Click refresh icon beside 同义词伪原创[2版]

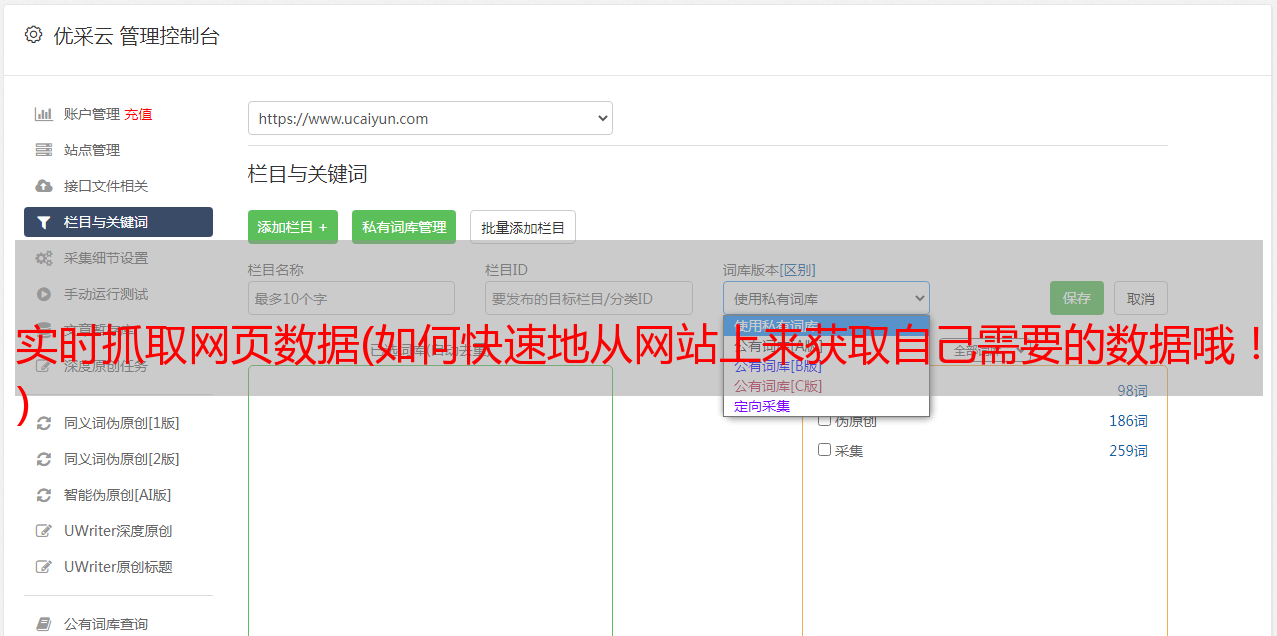pyautogui.click(x=44, y=459)
